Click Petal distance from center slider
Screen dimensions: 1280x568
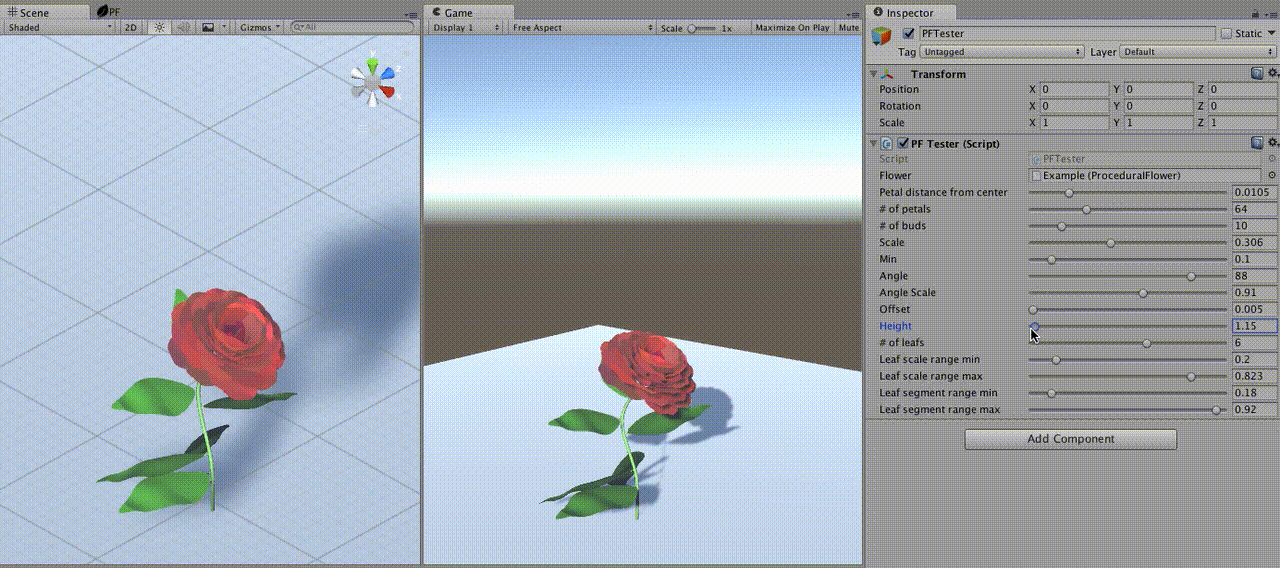[x=1127, y=192]
